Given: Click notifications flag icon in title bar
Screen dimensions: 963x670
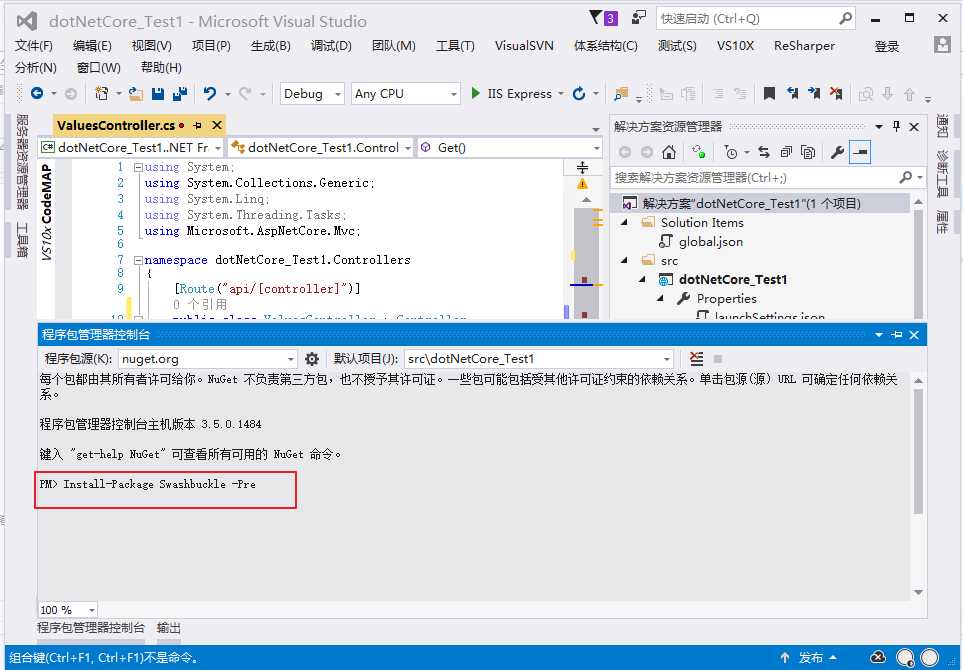Looking at the screenshot, I should click(x=595, y=17).
